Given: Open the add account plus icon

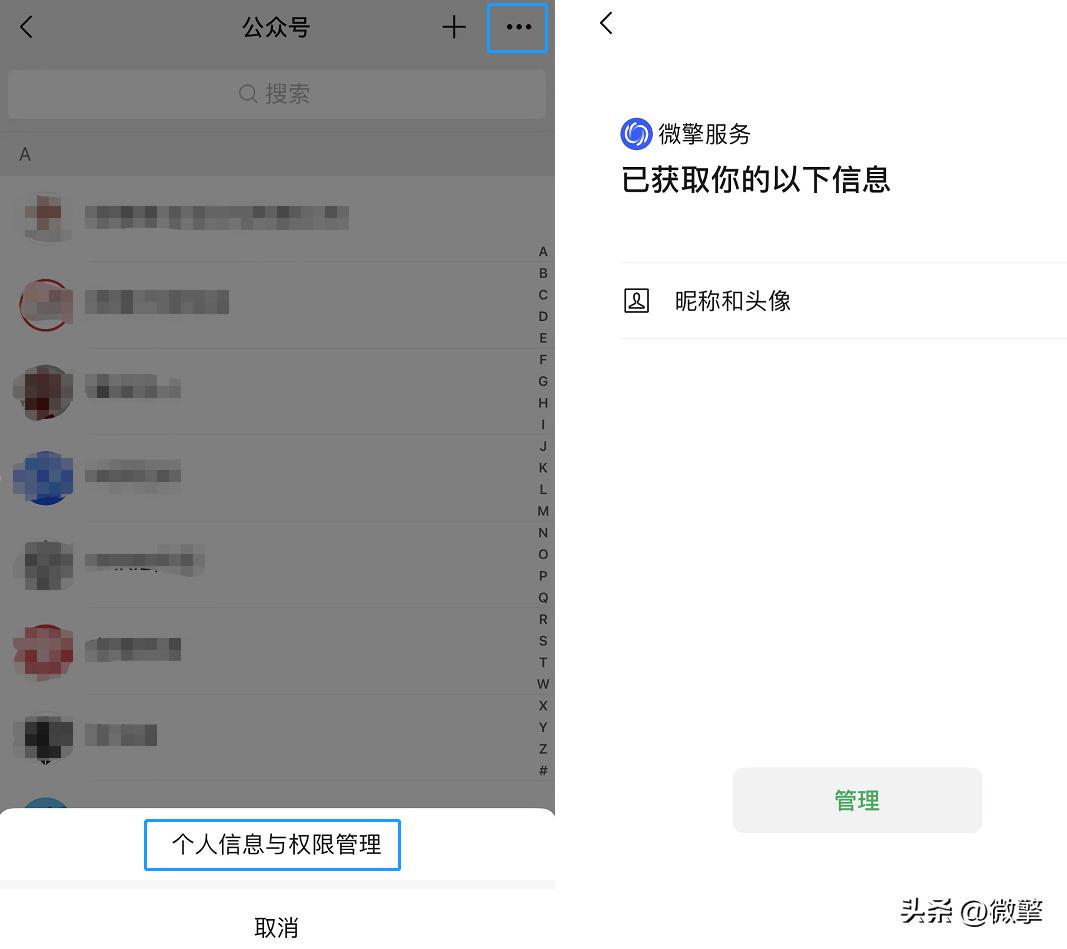Looking at the screenshot, I should click(x=454, y=27).
